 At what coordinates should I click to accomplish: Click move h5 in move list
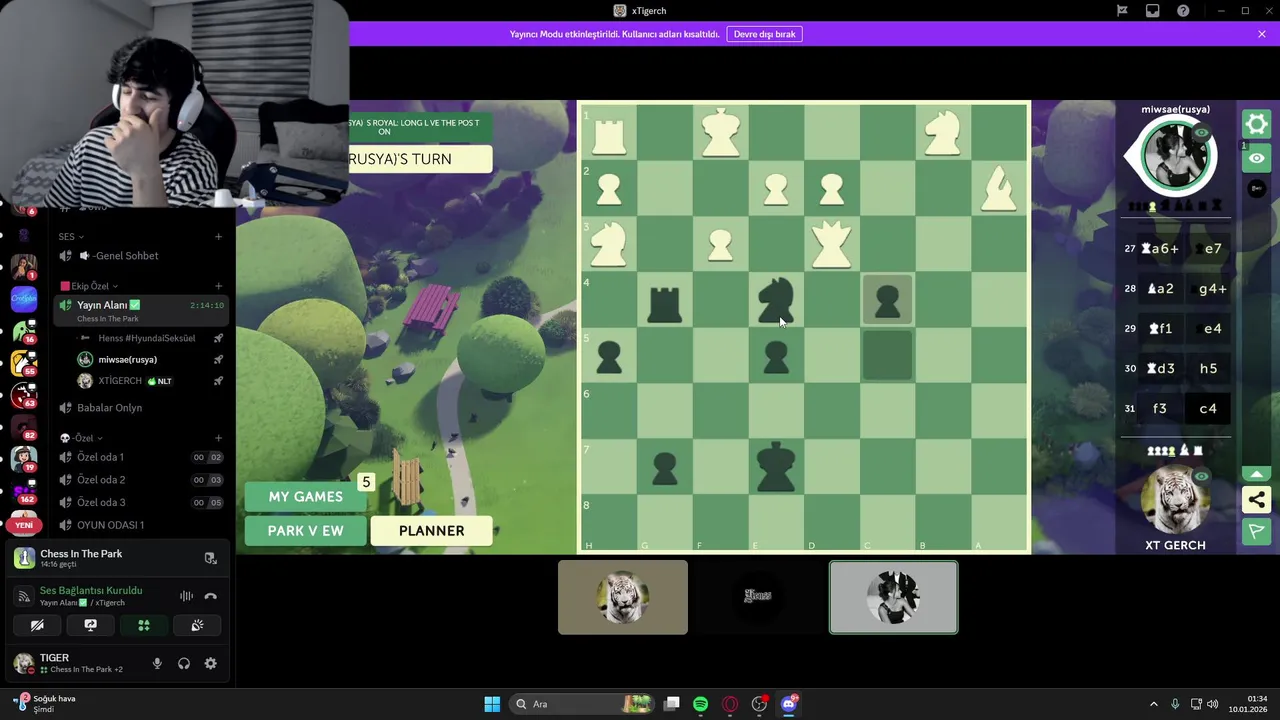click(x=1208, y=368)
